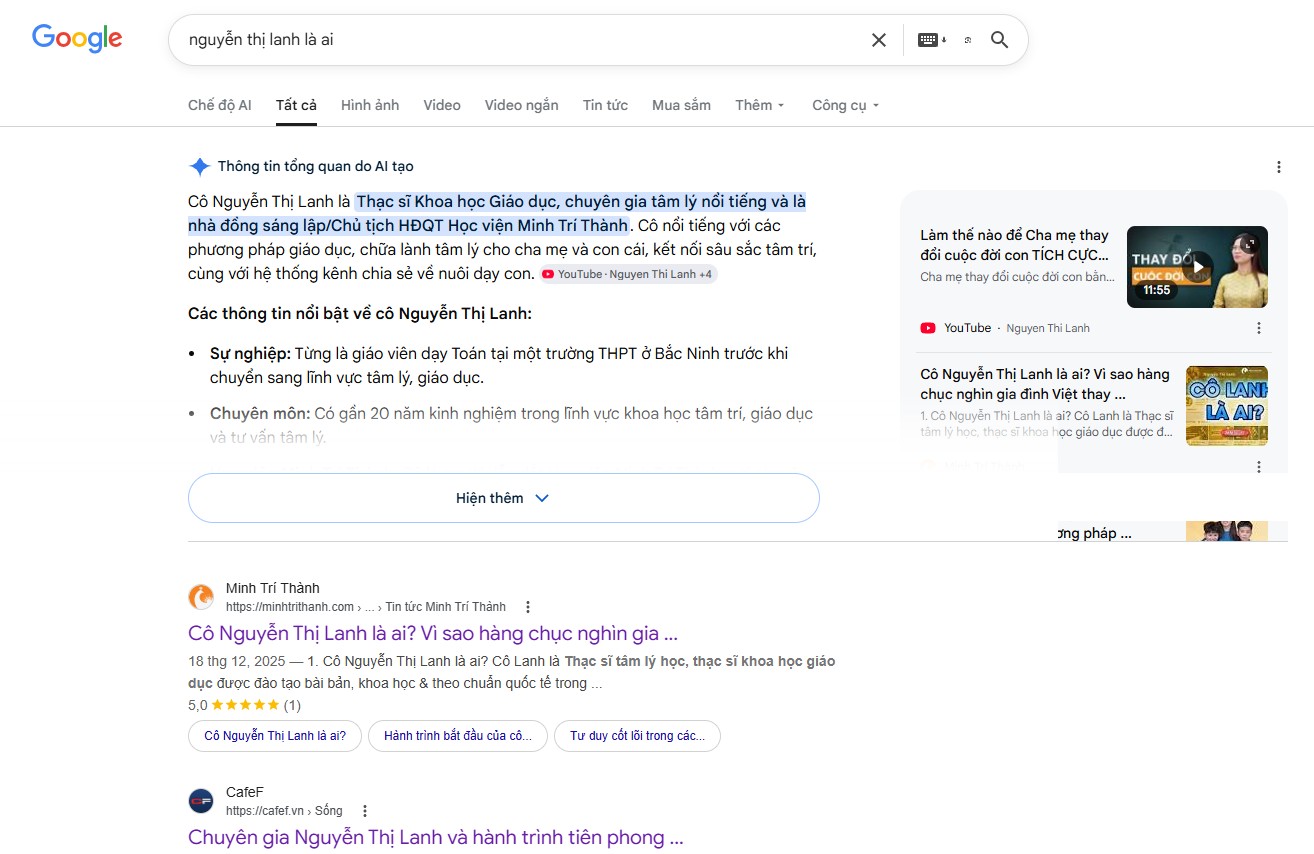
Task: Click the 18 thg 12, 2025 result snippet
Action: (511, 672)
